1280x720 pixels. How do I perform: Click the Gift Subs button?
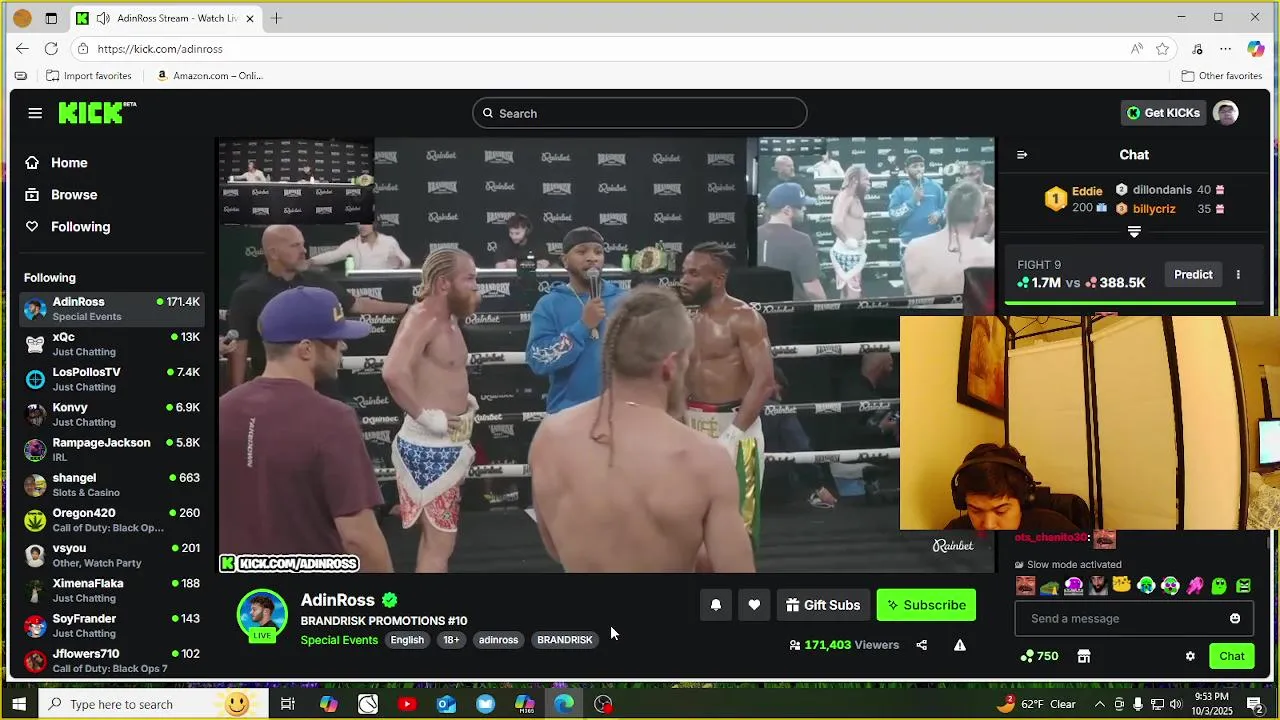pos(823,605)
